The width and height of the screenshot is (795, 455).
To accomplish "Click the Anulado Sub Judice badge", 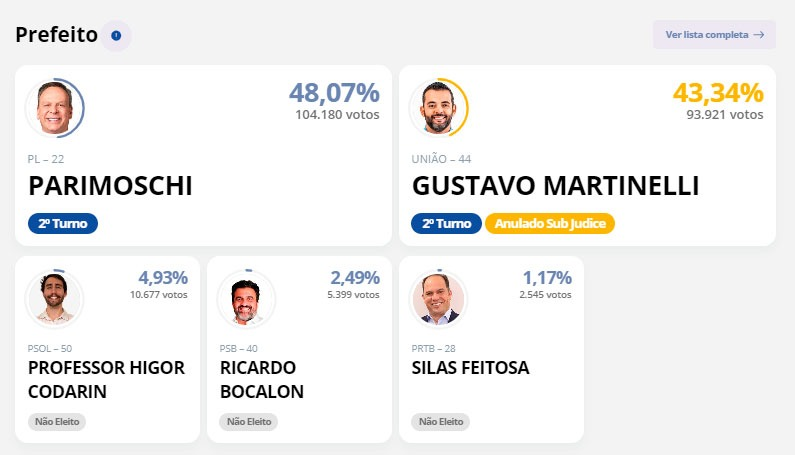I will [x=550, y=223].
